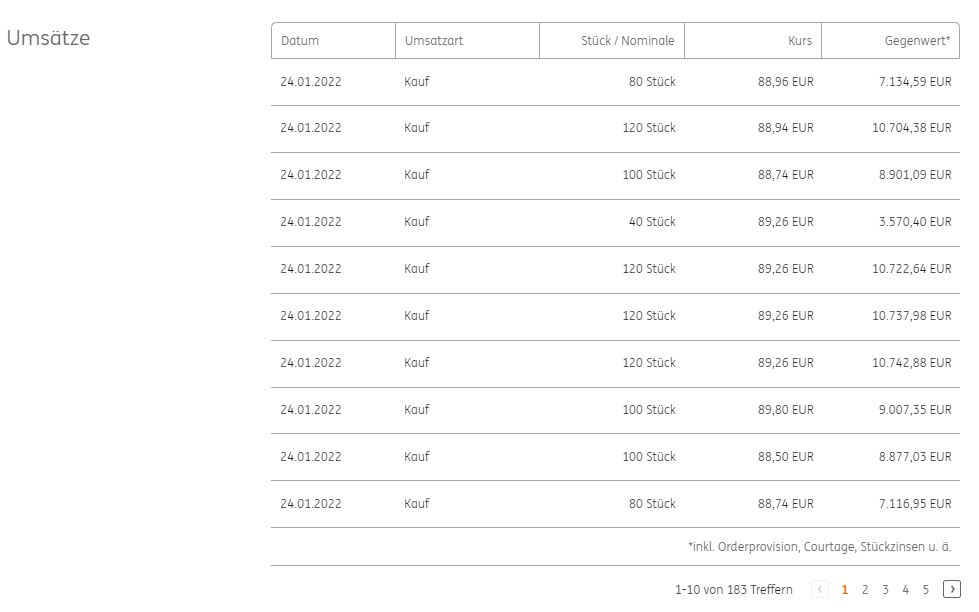
Task: Select the transaction with Kurs 88,50 EUR
Action: pos(614,457)
